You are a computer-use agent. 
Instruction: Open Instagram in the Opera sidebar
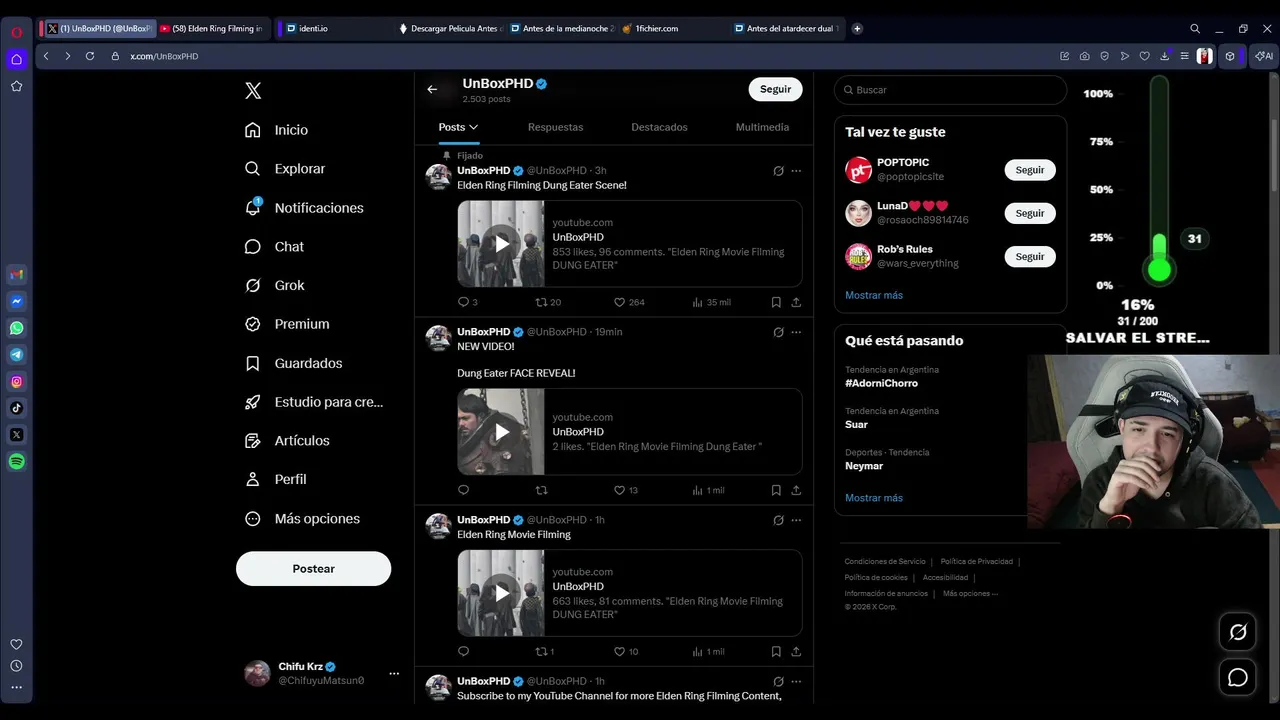coord(17,381)
